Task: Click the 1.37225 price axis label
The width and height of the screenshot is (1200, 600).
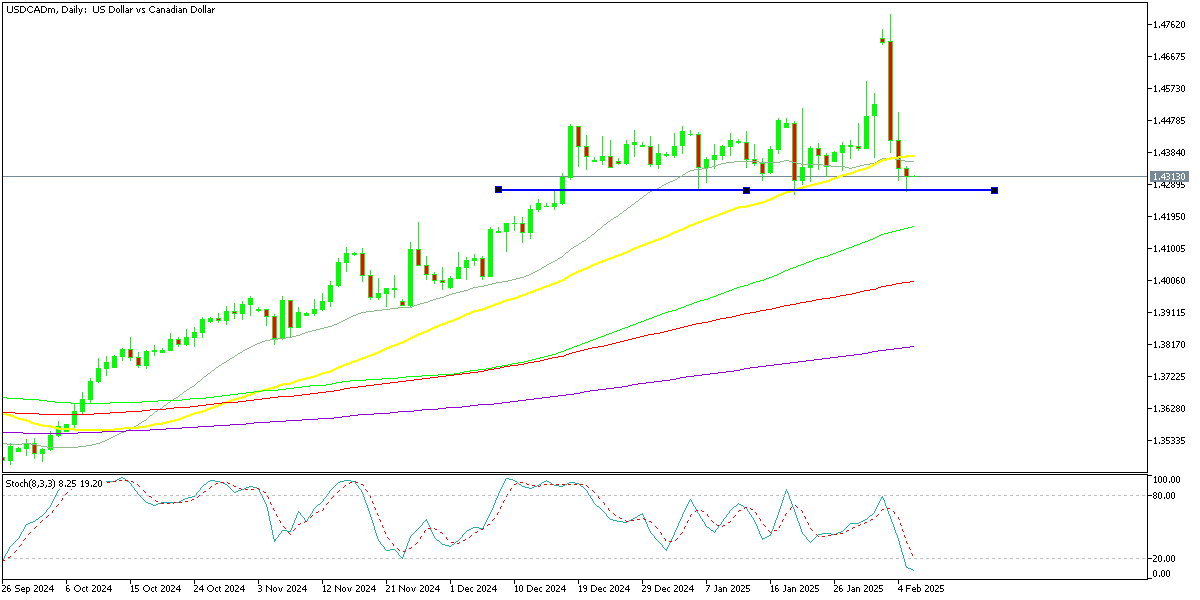Action: (x=1168, y=376)
